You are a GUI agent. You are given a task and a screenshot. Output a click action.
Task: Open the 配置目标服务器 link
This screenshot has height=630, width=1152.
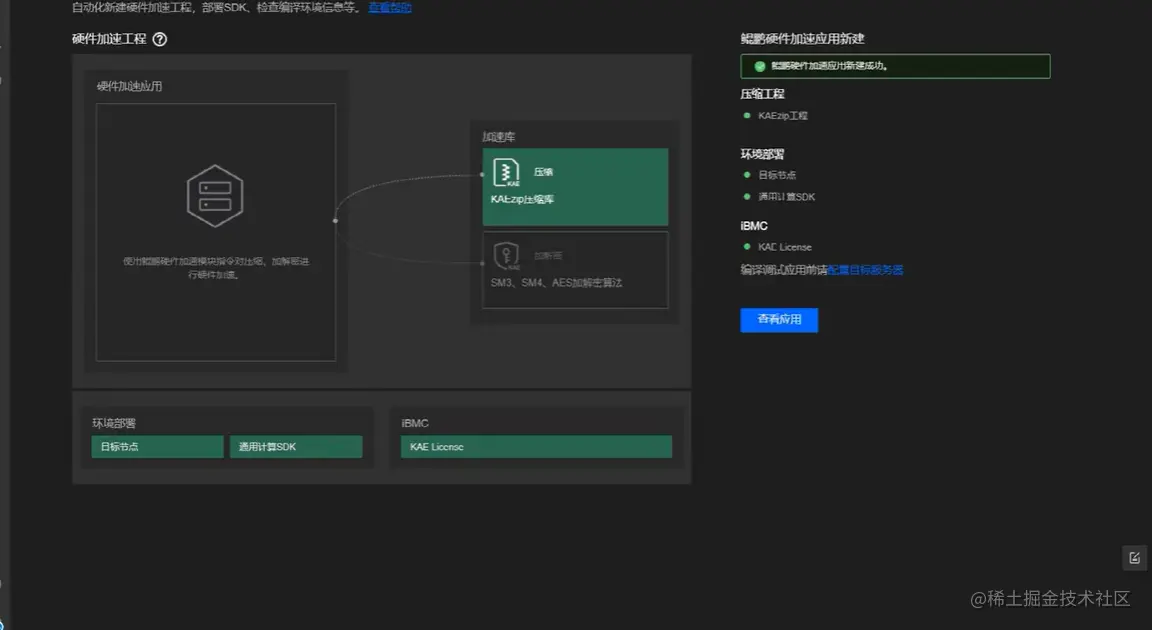[865, 270]
